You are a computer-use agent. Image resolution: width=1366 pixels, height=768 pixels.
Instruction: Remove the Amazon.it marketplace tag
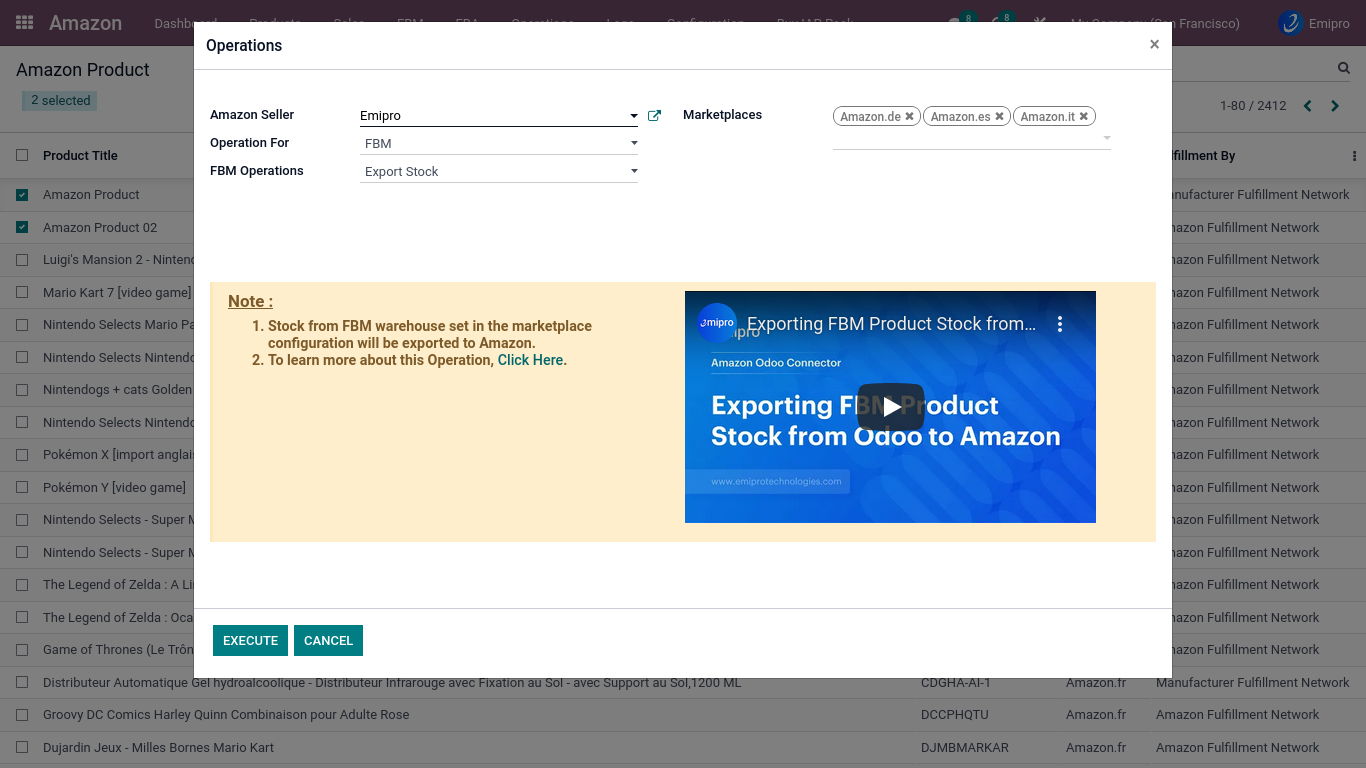(1083, 116)
